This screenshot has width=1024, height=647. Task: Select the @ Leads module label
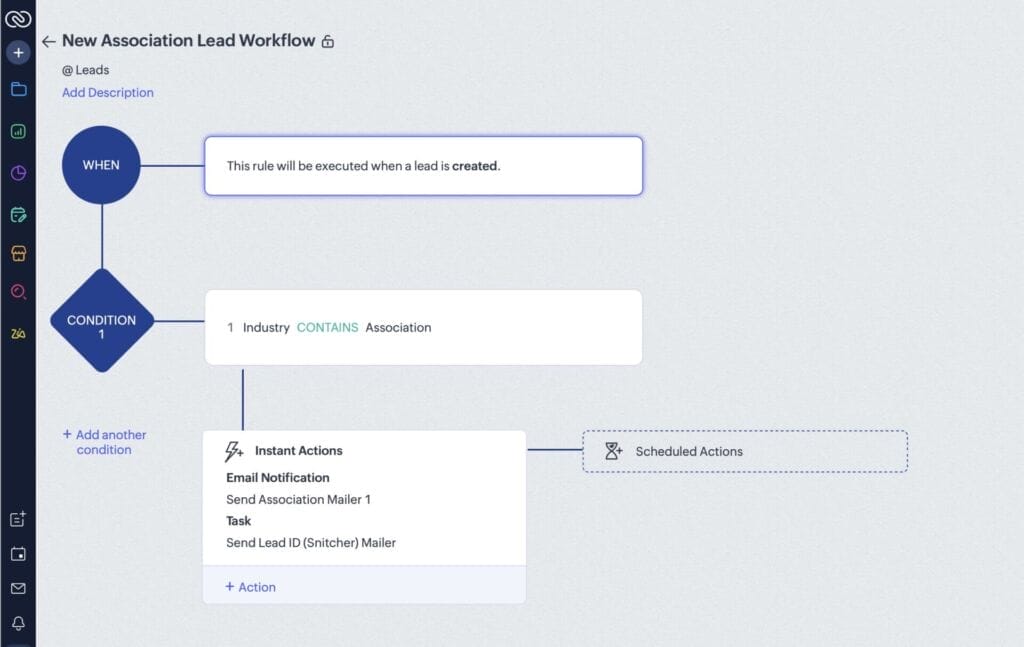coord(87,70)
